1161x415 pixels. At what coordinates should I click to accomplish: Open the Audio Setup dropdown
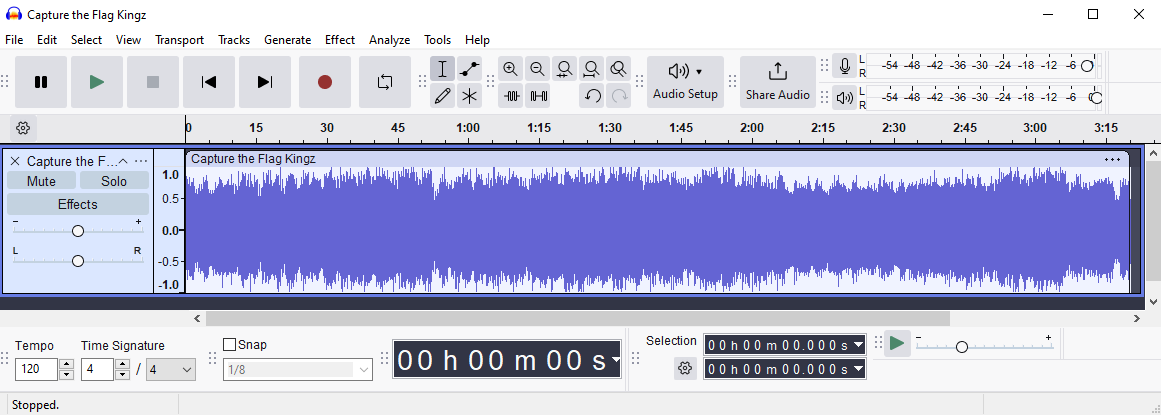pyautogui.click(x=685, y=81)
